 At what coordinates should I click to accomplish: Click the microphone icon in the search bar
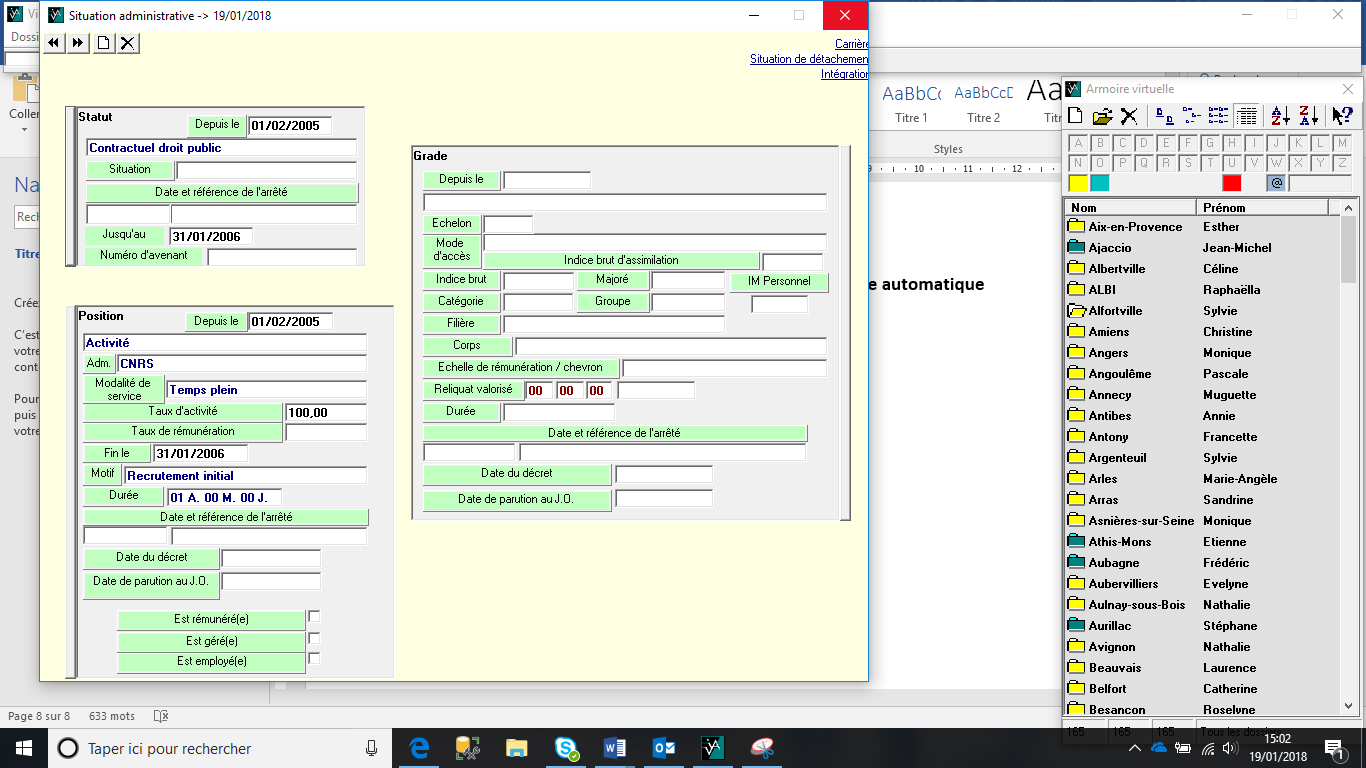pos(372,748)
